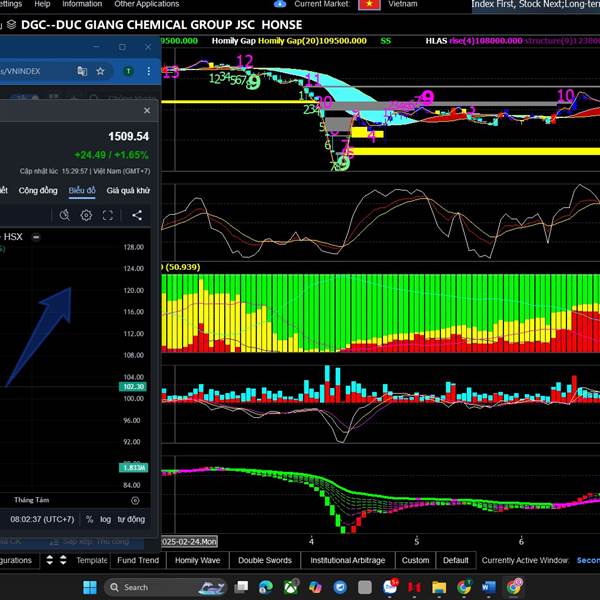Click the stacked layers icon beside DGC title
This screenshot has height=600, width=600.
tap(11, 24)
